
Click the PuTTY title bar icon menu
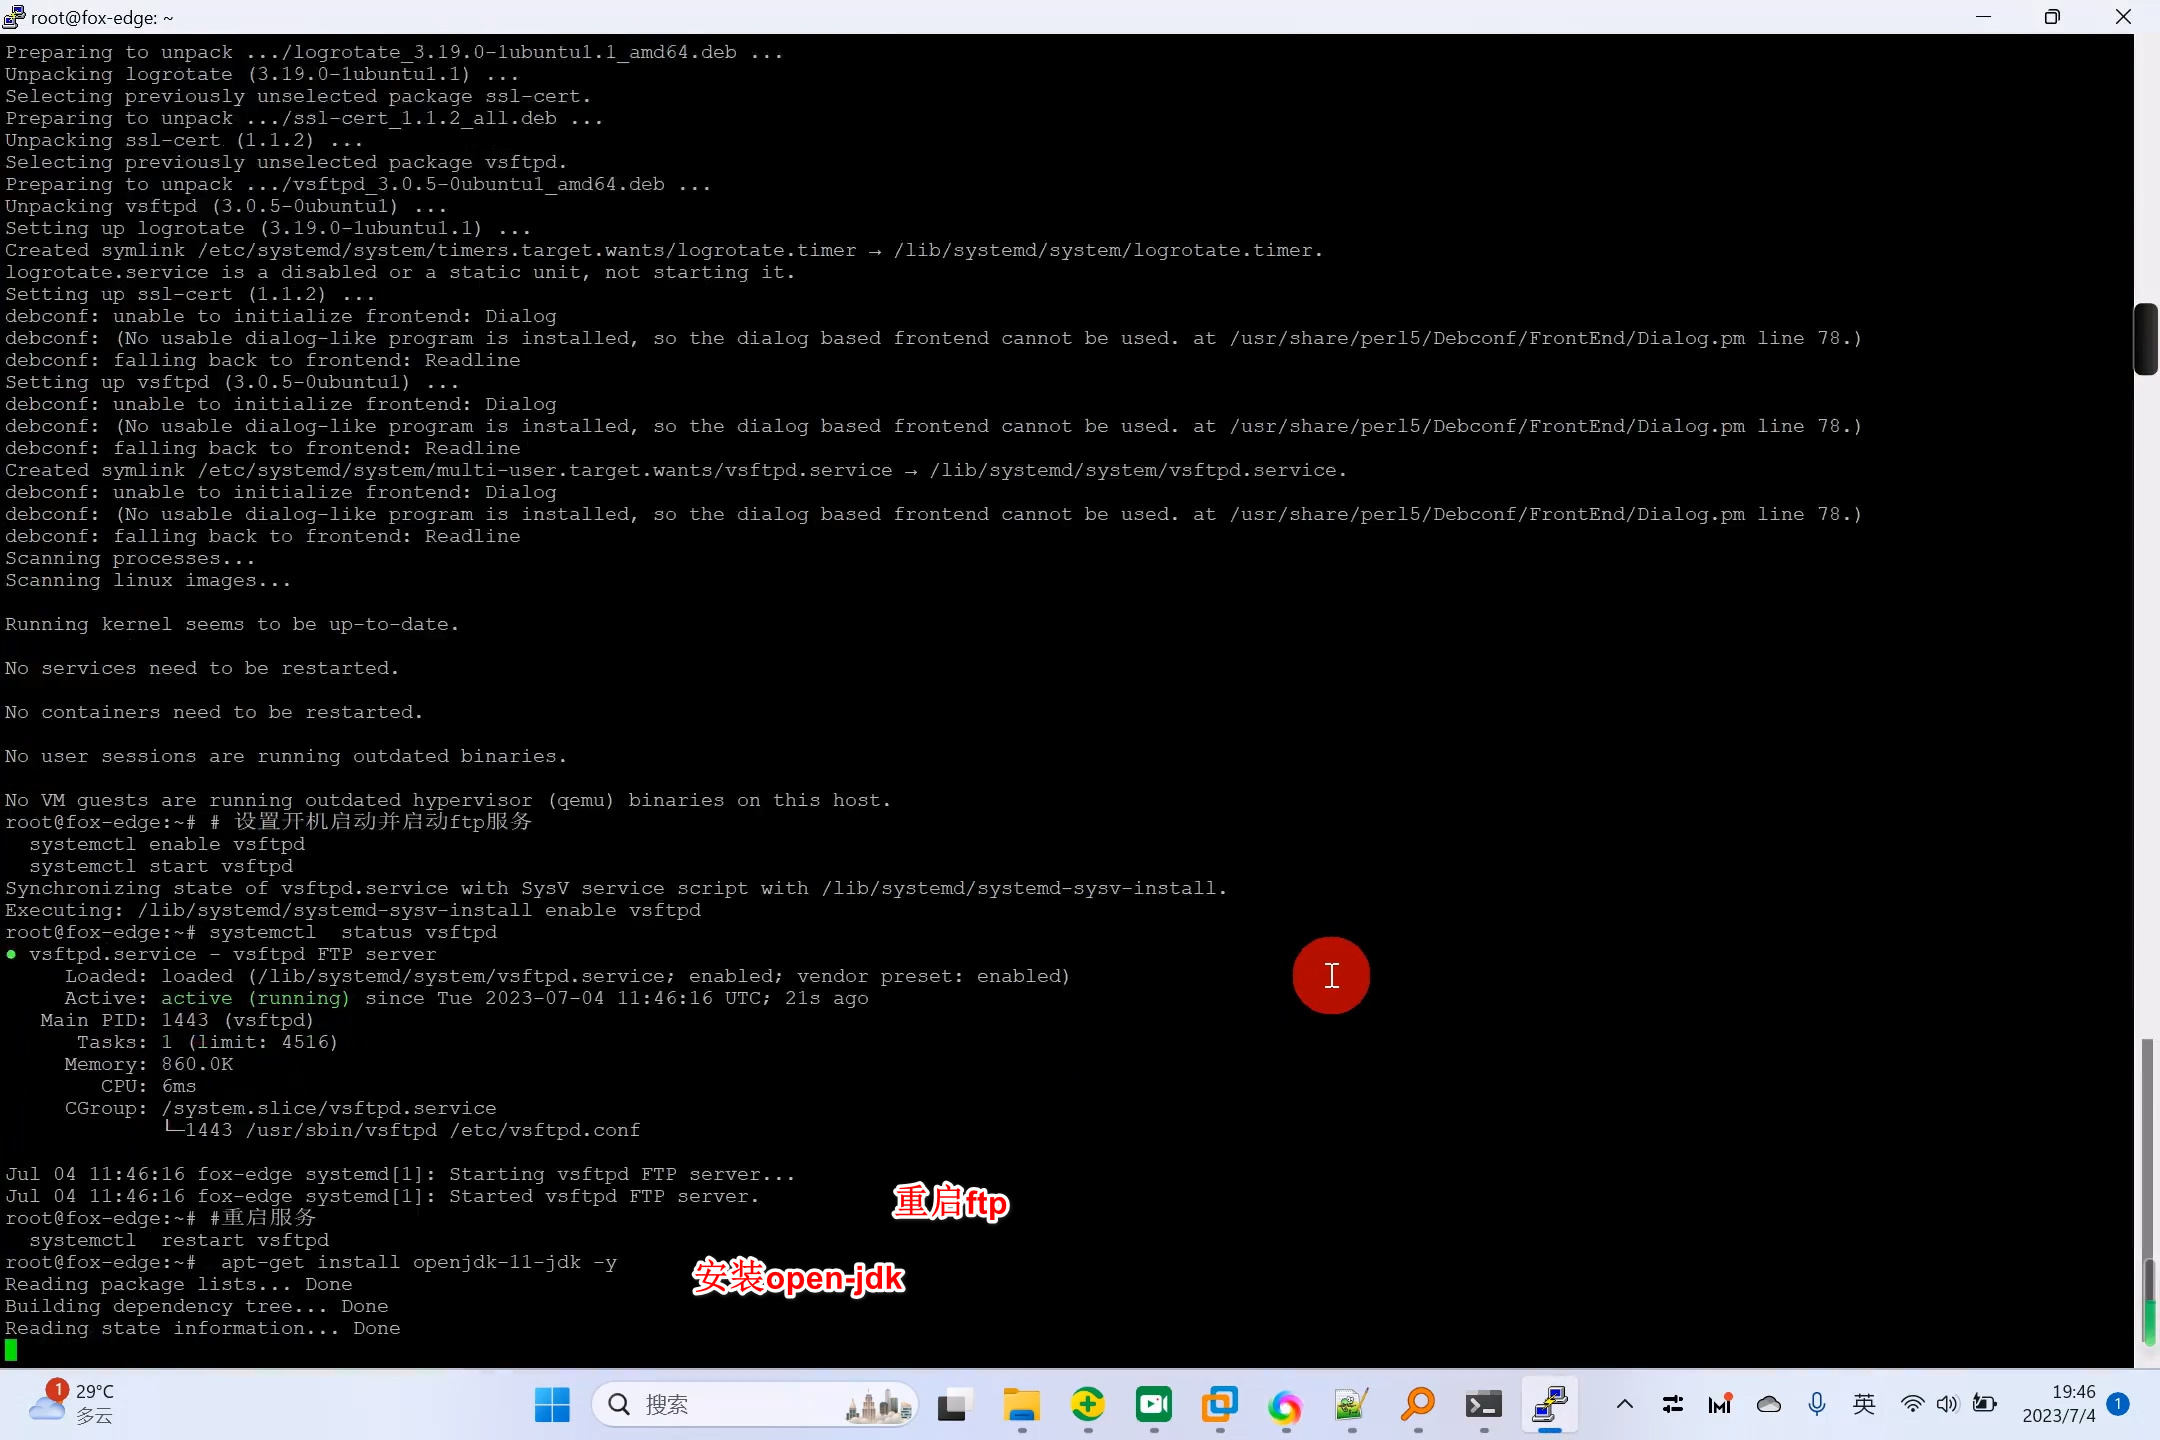point(14,17)
